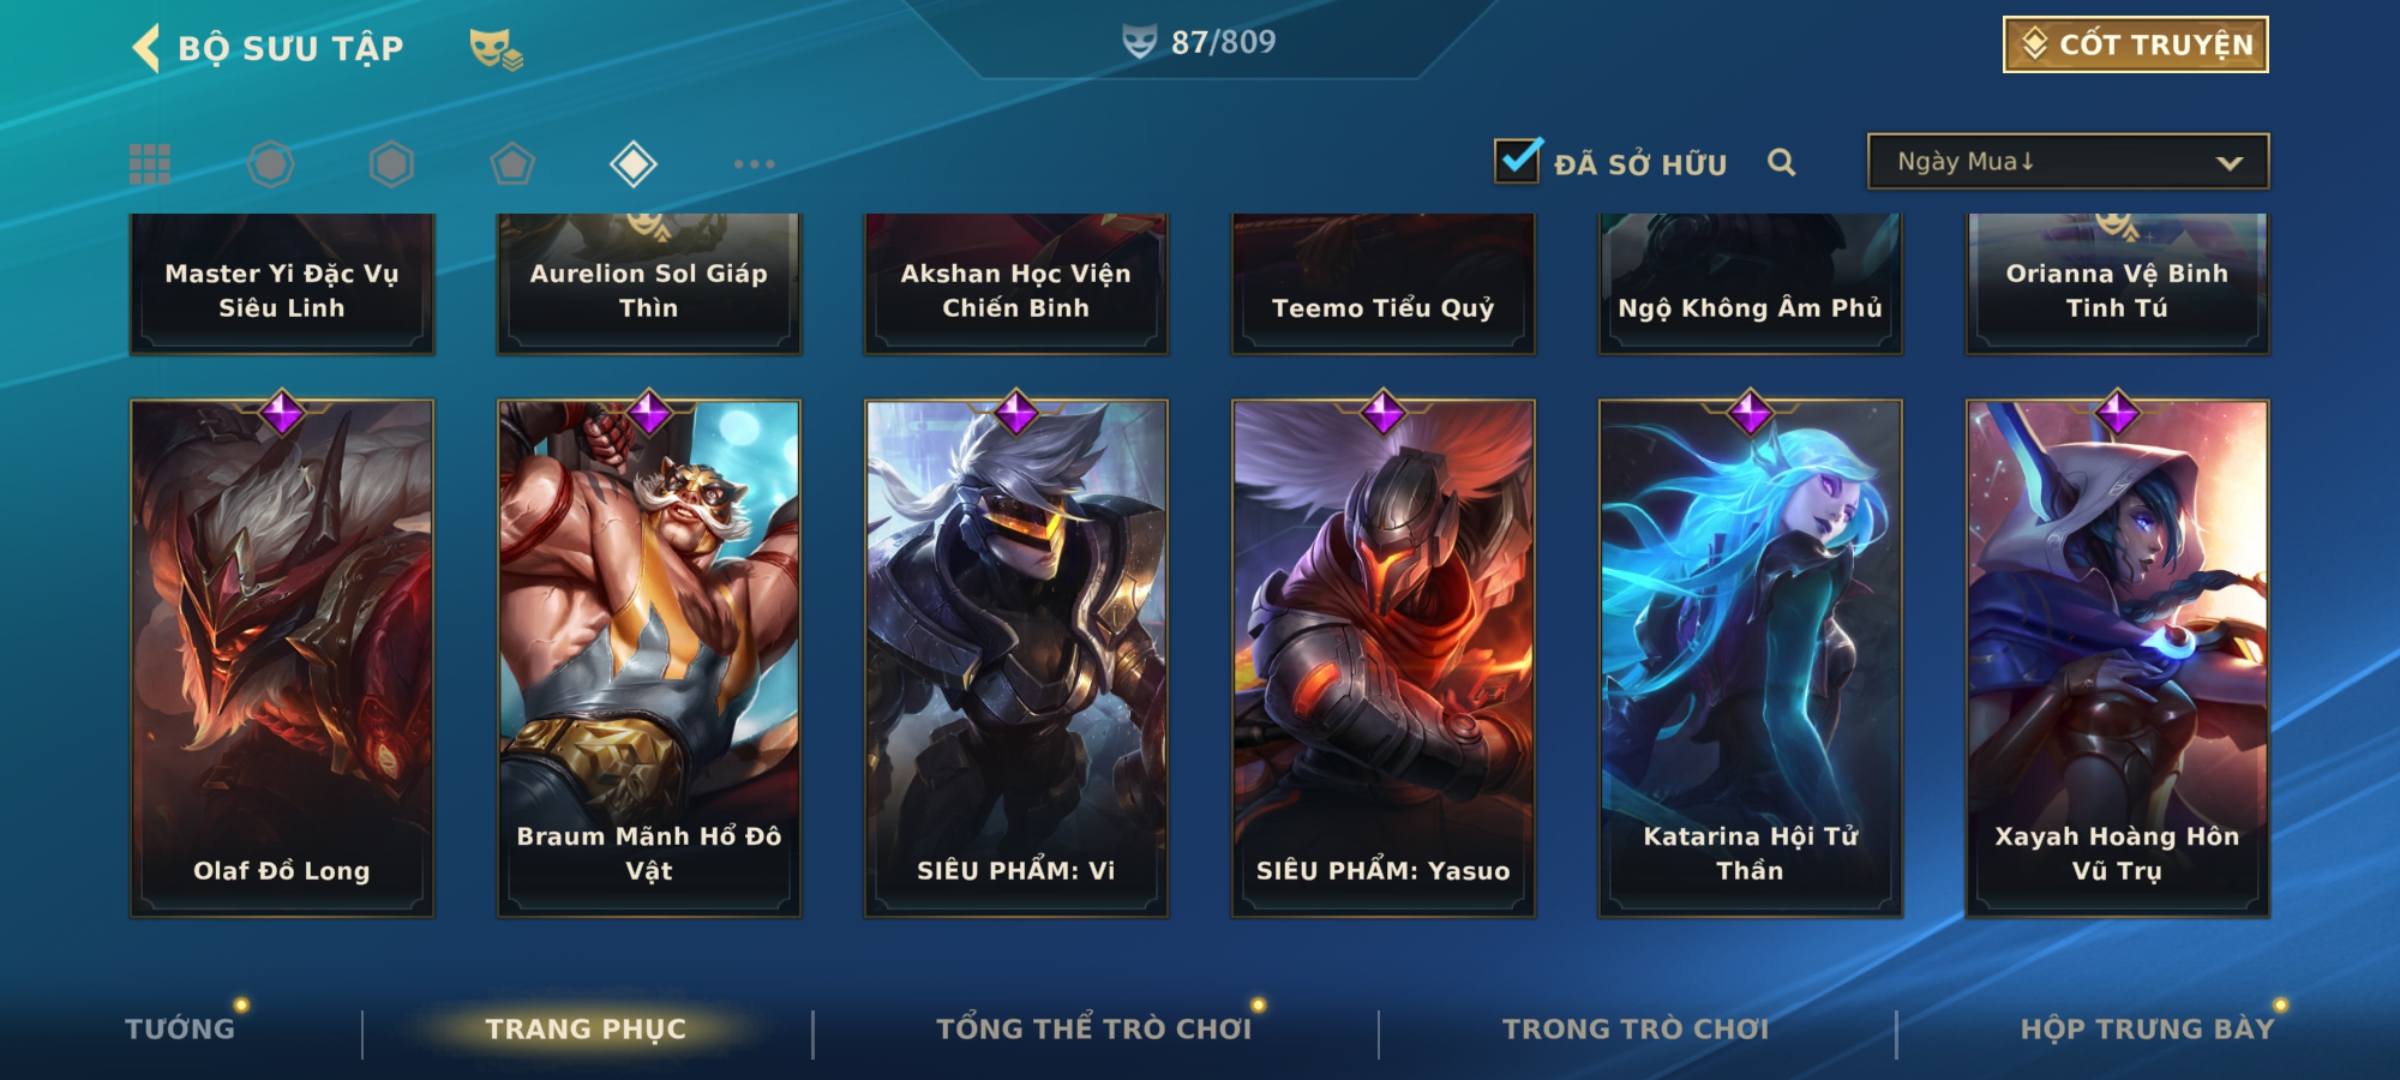Select the diamond rarity filter icon

633,164
